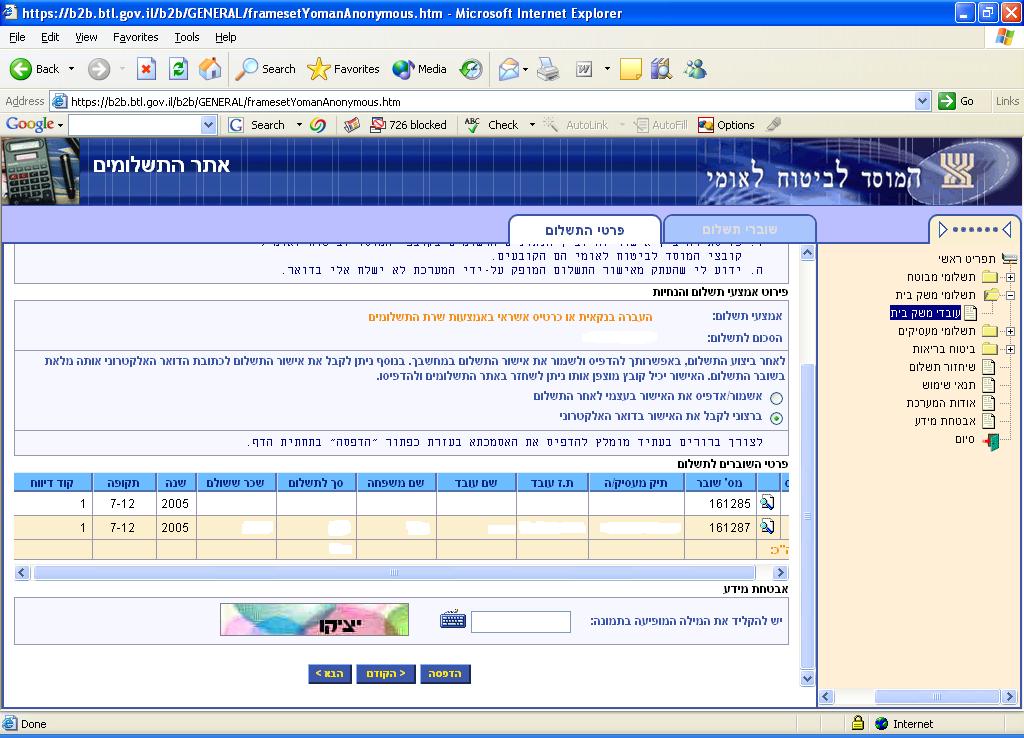Viewport: 1024px width, 738px height.
Task: Click the captcha word input field
Action: point(520,622)
